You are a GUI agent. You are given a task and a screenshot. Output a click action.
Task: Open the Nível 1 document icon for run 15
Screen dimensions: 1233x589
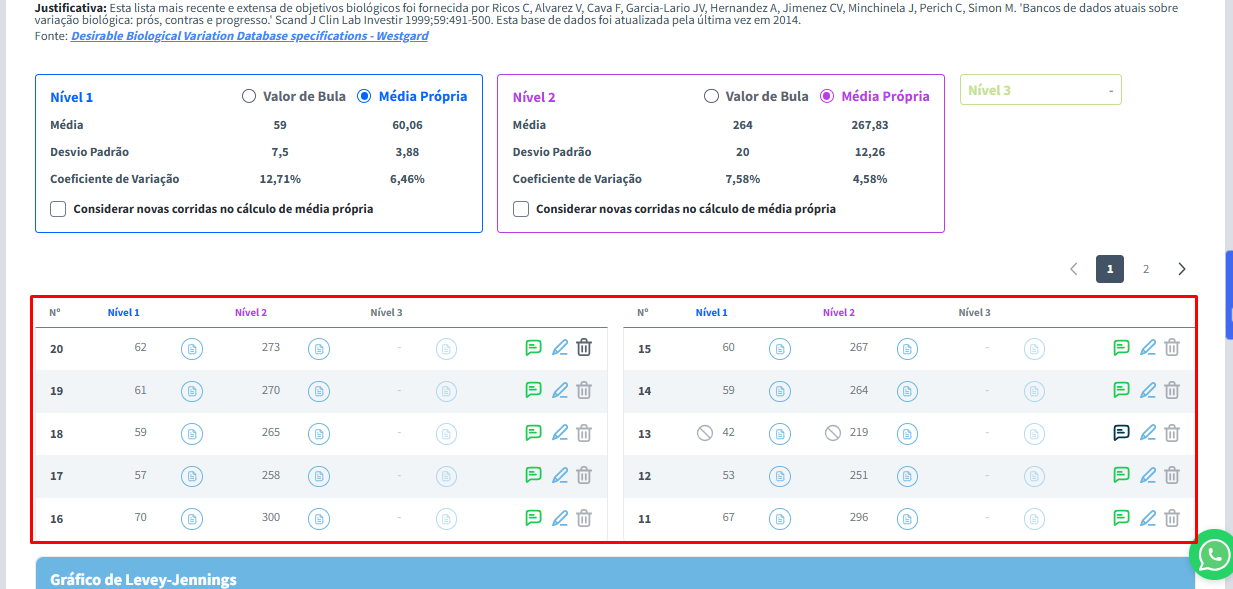(779, 349)
